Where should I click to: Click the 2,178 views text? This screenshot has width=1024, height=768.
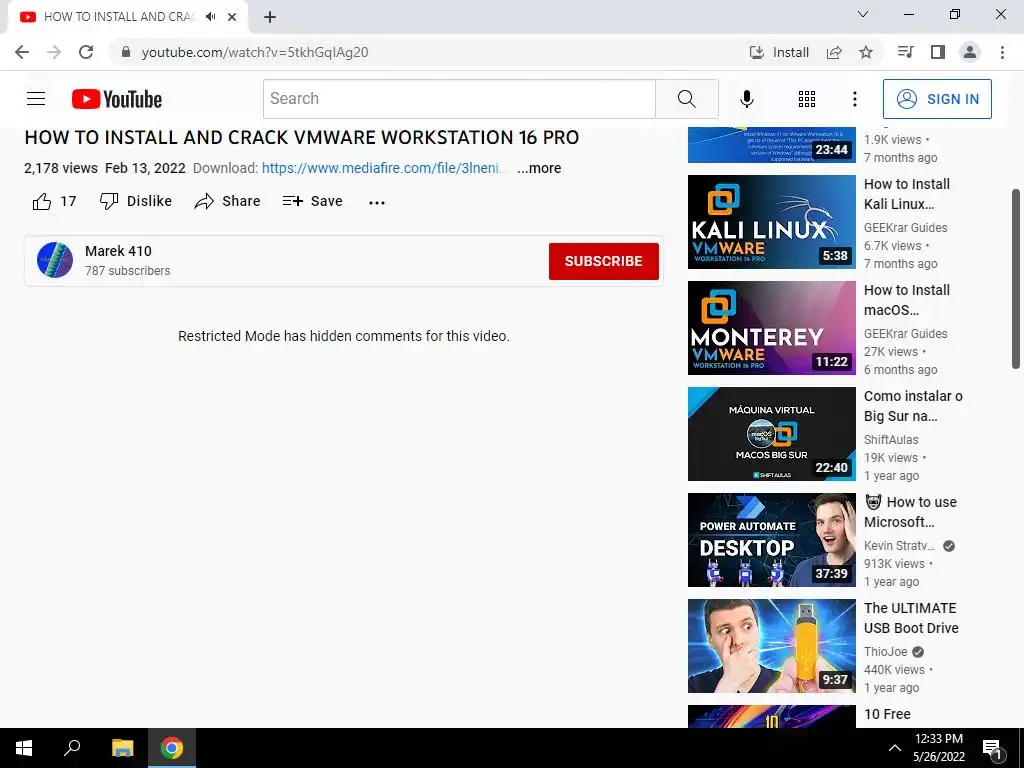click(x=61, y=168)
